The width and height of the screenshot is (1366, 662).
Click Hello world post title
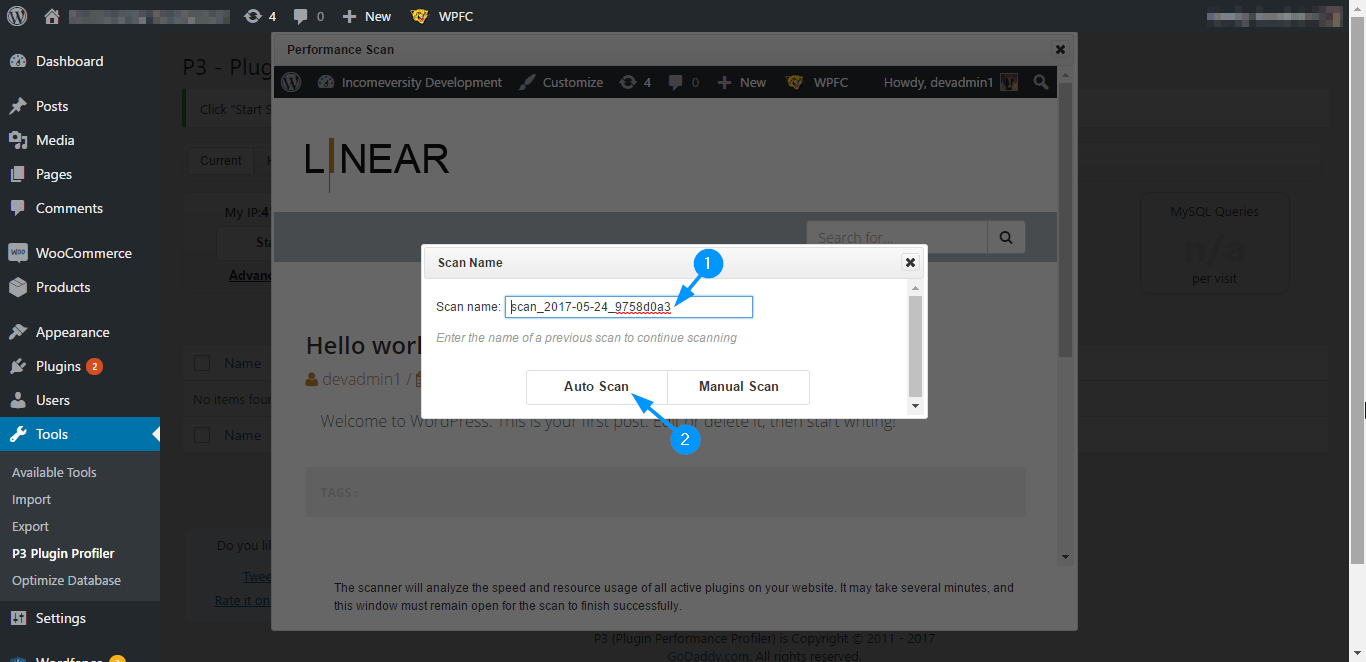363,345
